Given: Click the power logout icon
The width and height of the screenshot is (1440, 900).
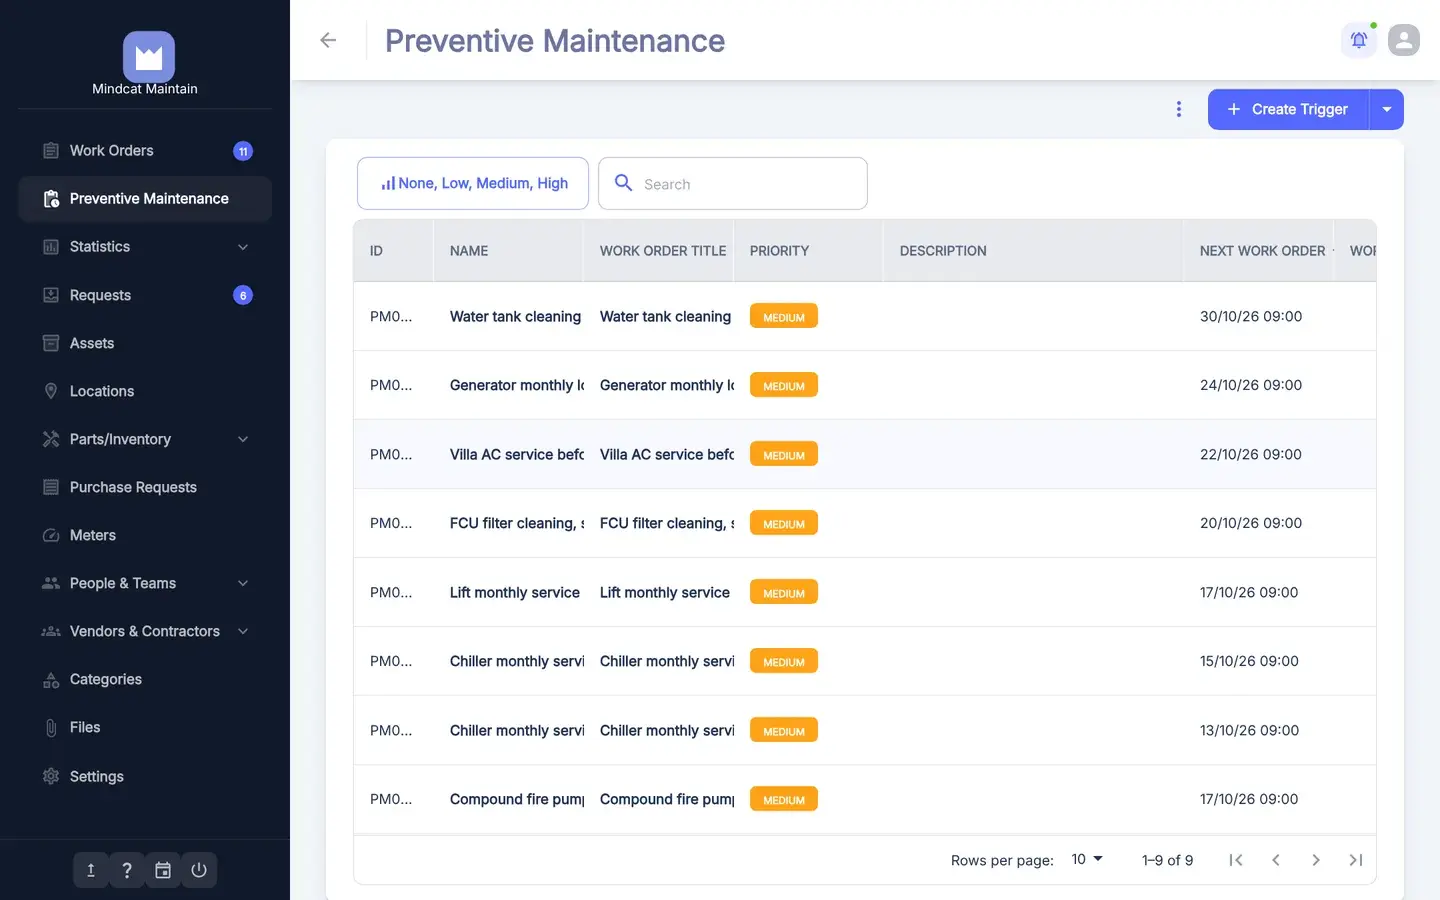Looking at the screenshot, I should (x=199, y=870).
